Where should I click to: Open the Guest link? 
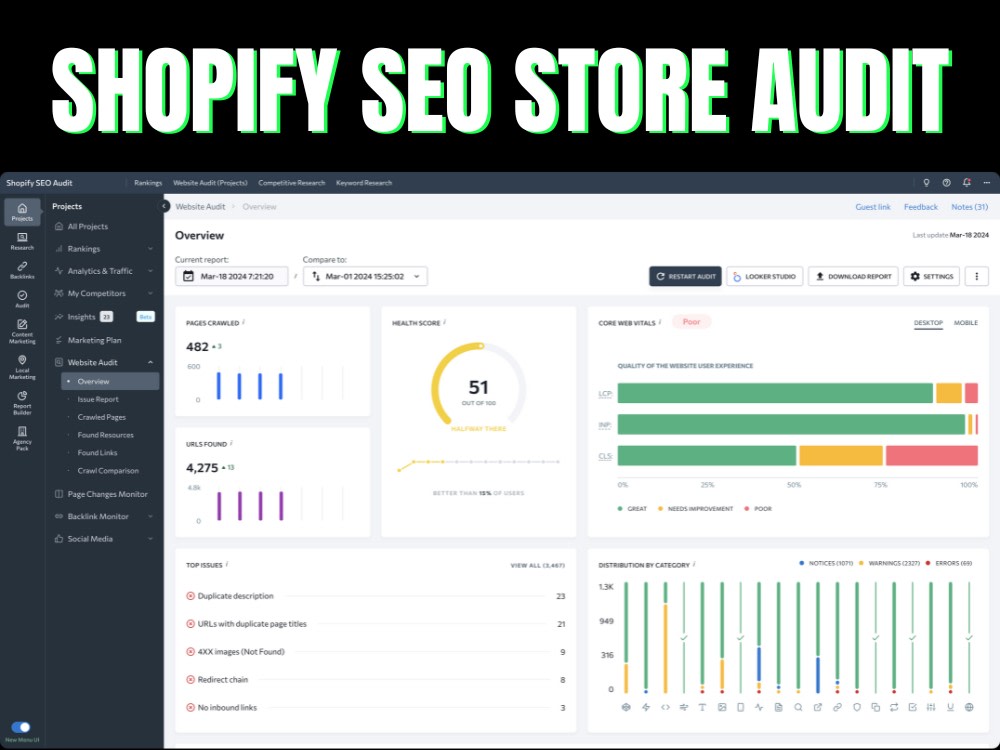872,207
